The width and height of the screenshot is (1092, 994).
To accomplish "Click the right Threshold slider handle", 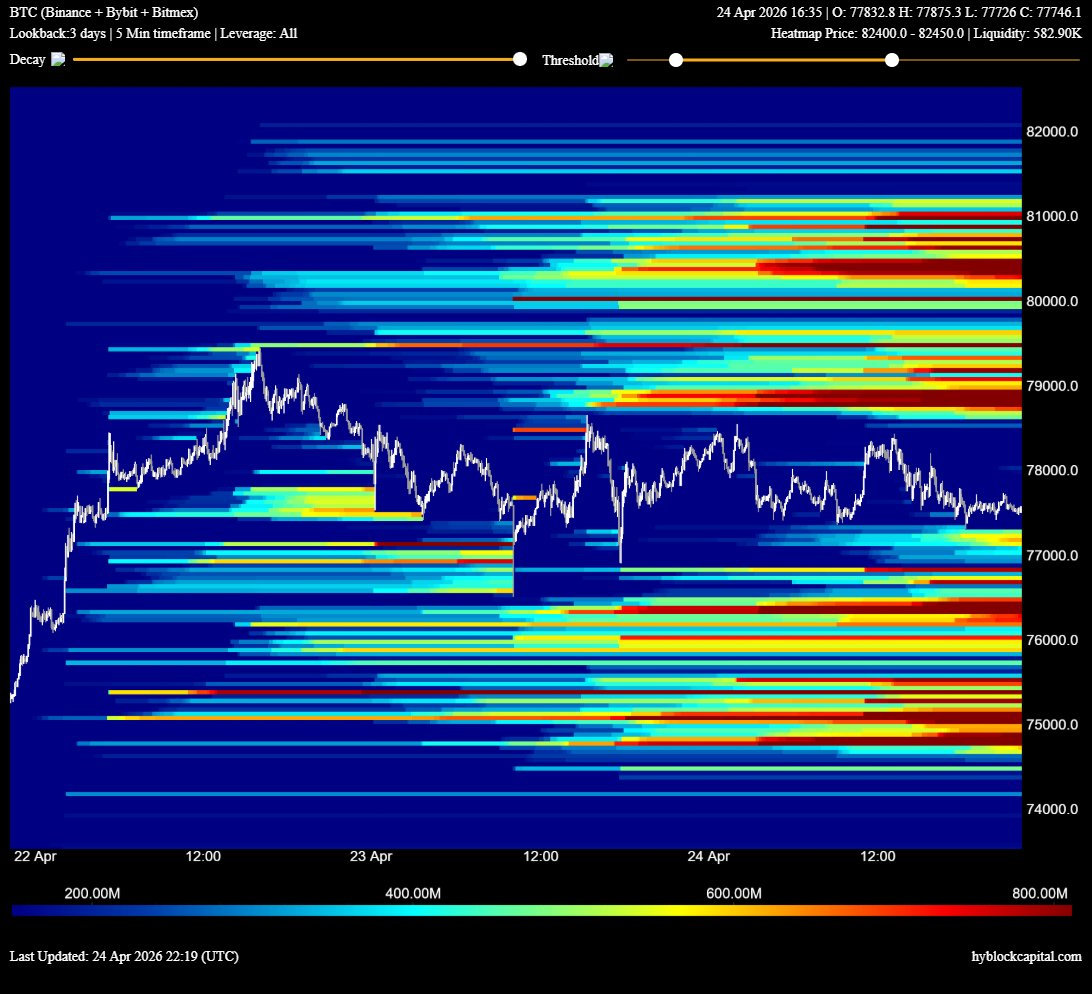I will pos(892,61).
